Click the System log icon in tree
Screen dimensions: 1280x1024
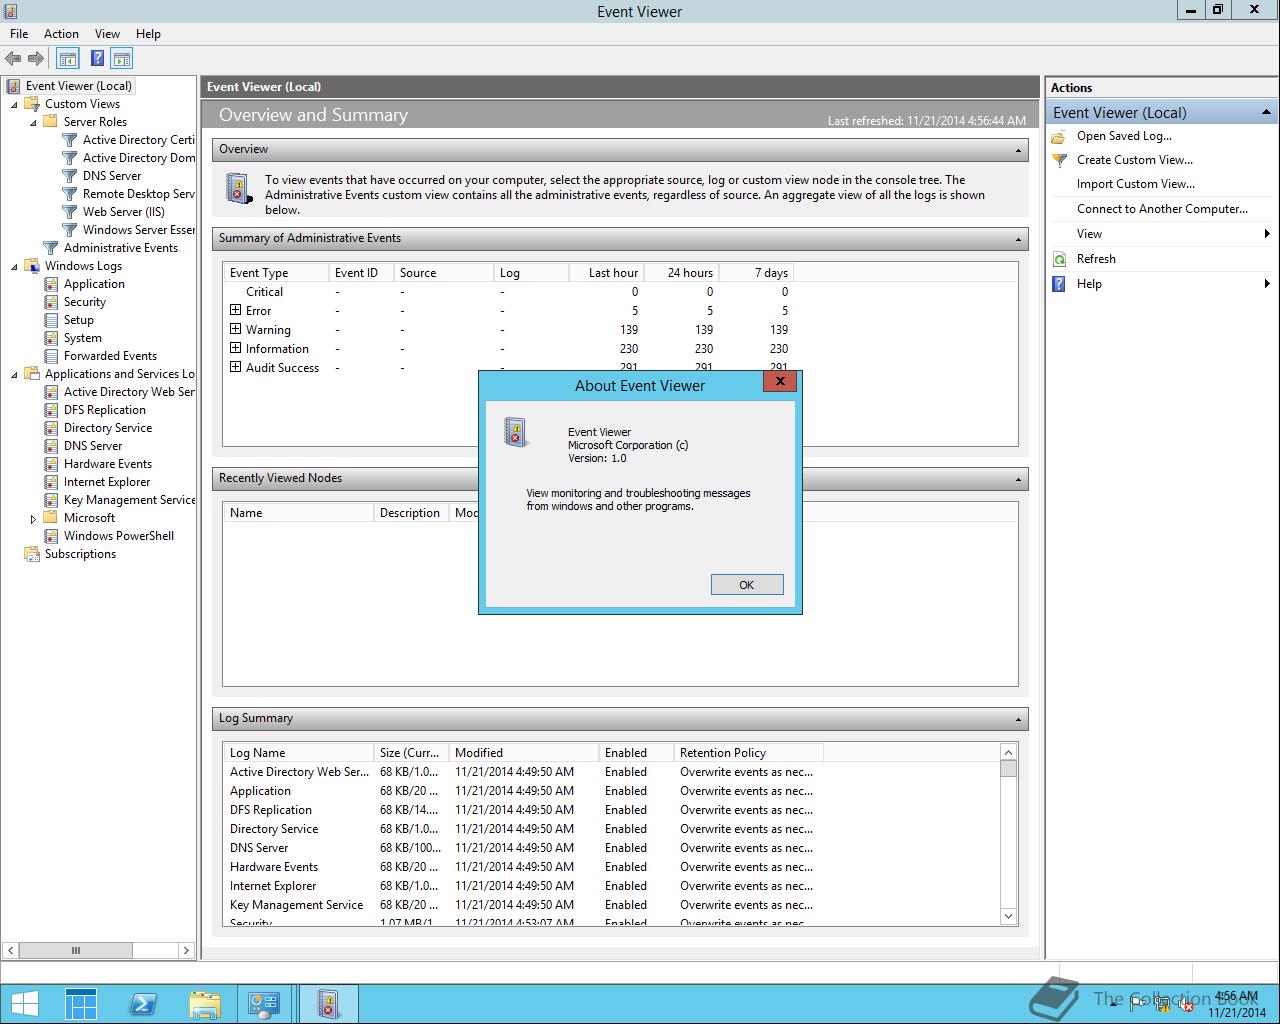click(x=51, y=338)
